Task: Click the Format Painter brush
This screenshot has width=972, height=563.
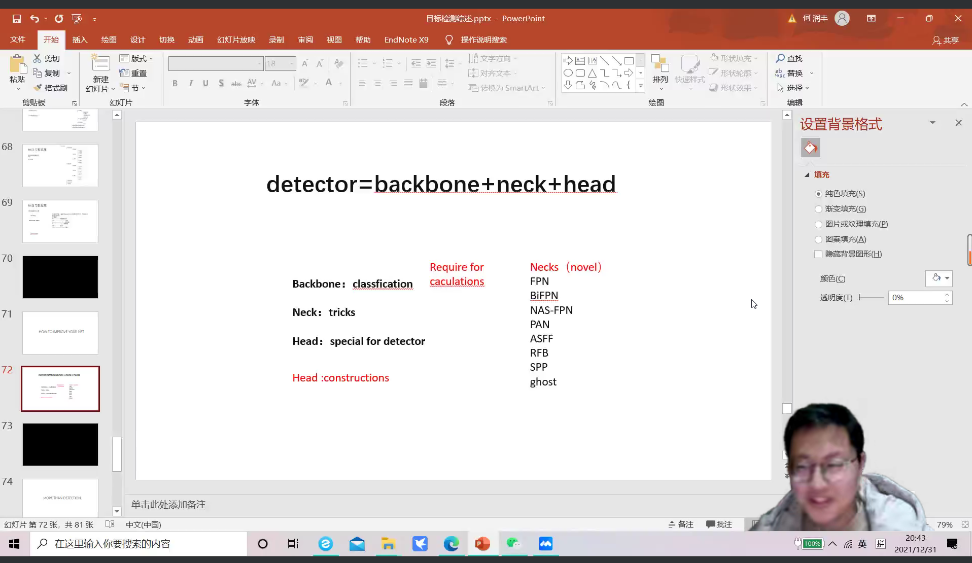Action: tap(38, 87)
